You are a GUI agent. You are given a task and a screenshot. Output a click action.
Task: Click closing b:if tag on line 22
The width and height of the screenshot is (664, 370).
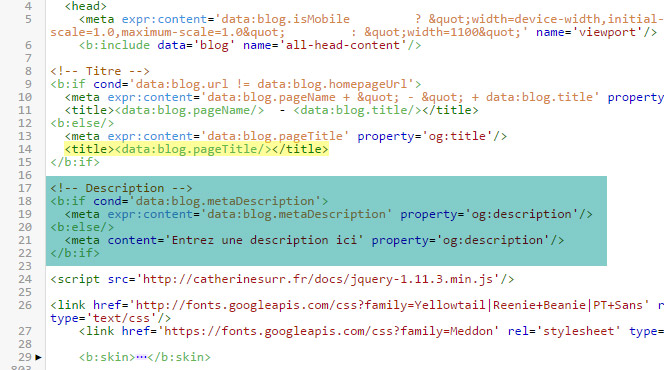tap(75, 253)
